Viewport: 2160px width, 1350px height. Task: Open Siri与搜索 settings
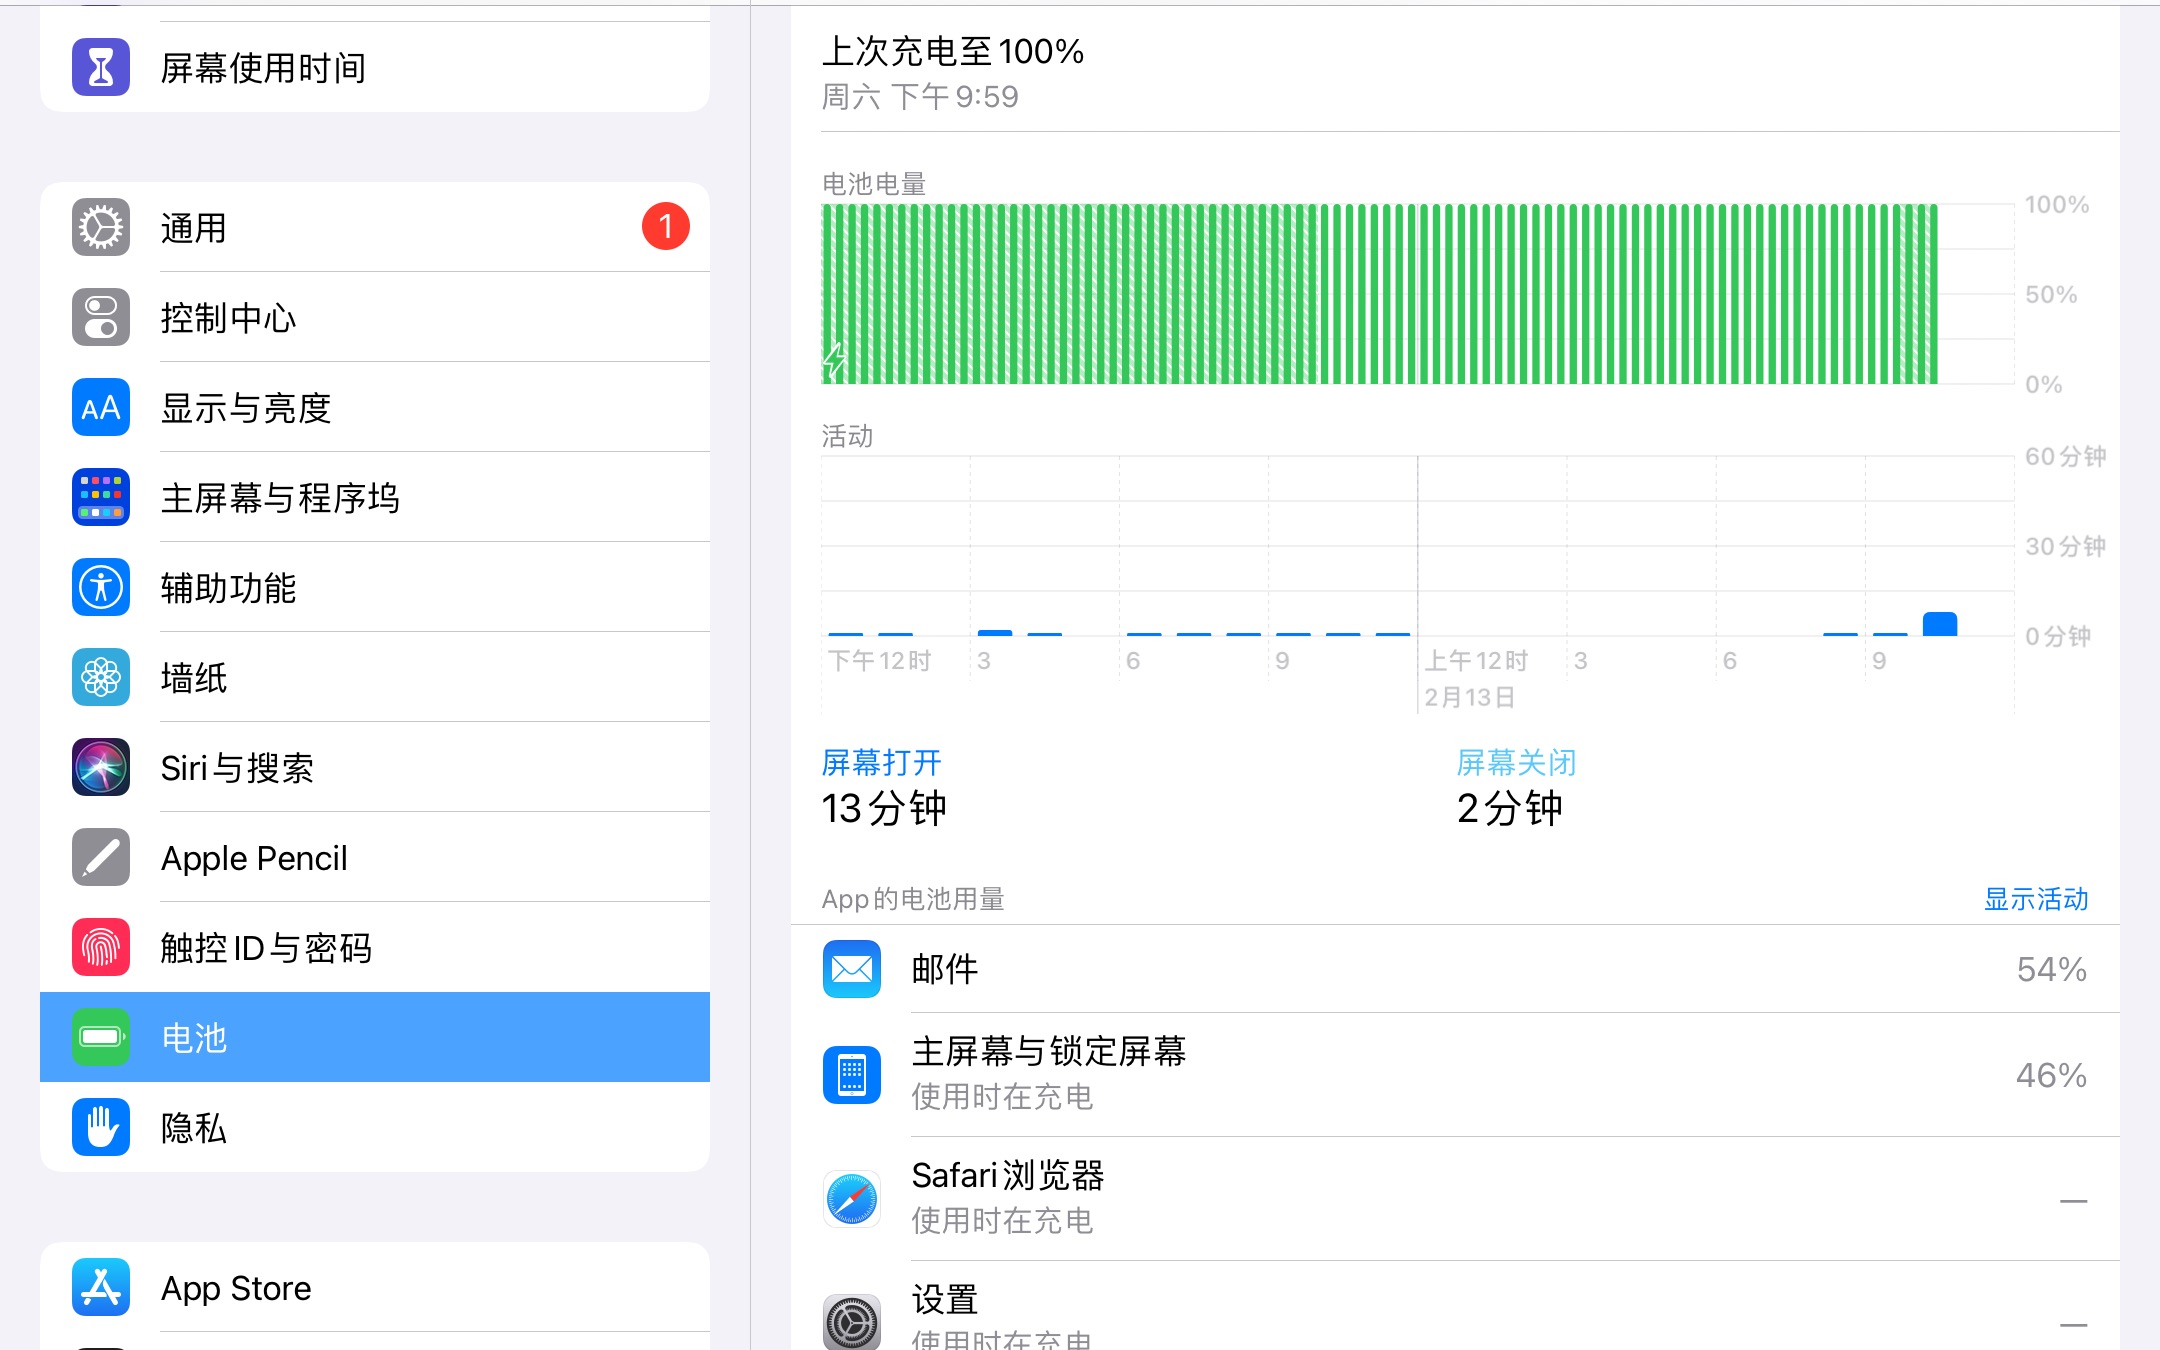tap(375, 767)
